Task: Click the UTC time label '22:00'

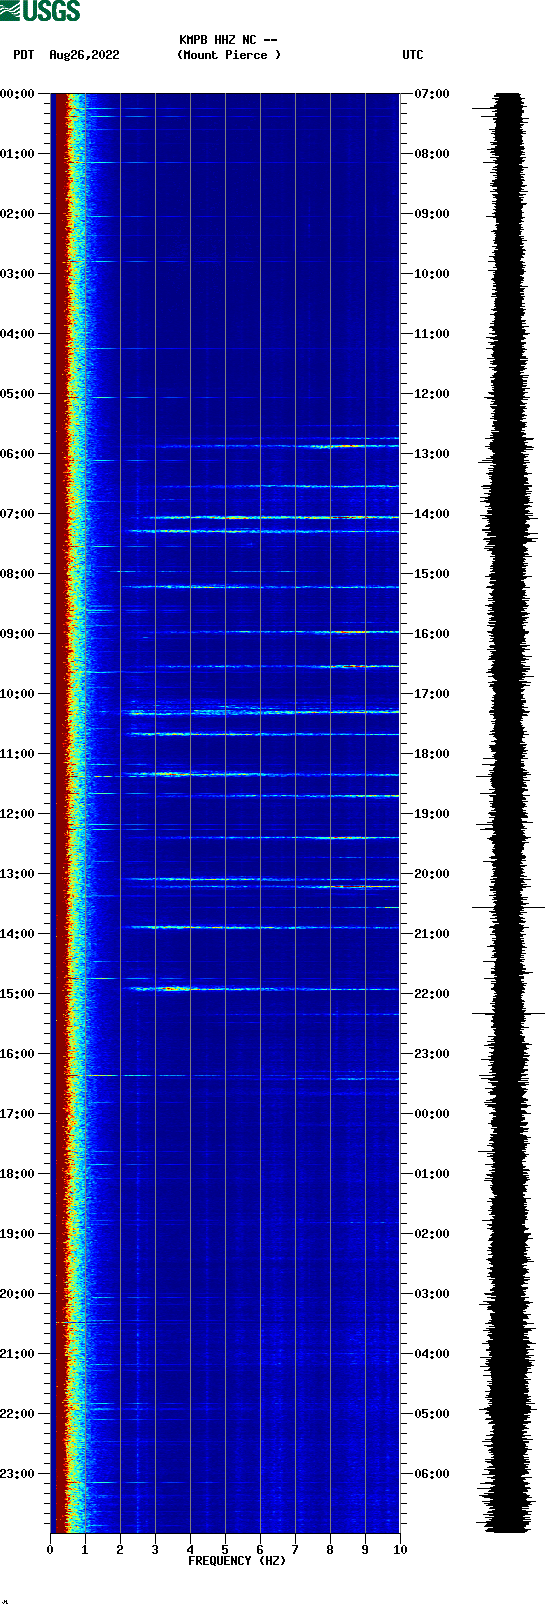Action: coord(432,994)
